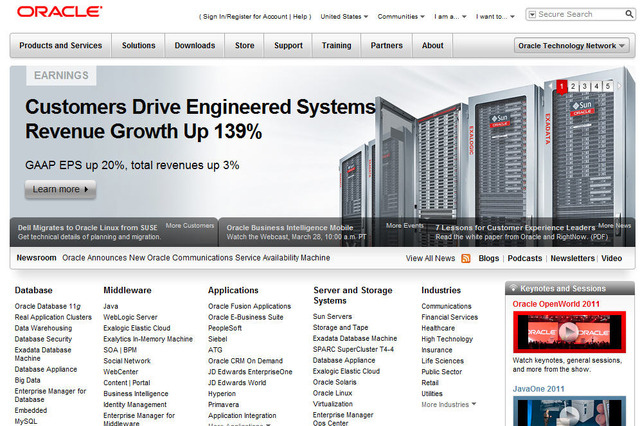
Task: Open the 'I want to...' dropdown
Action: pos(495,17)
